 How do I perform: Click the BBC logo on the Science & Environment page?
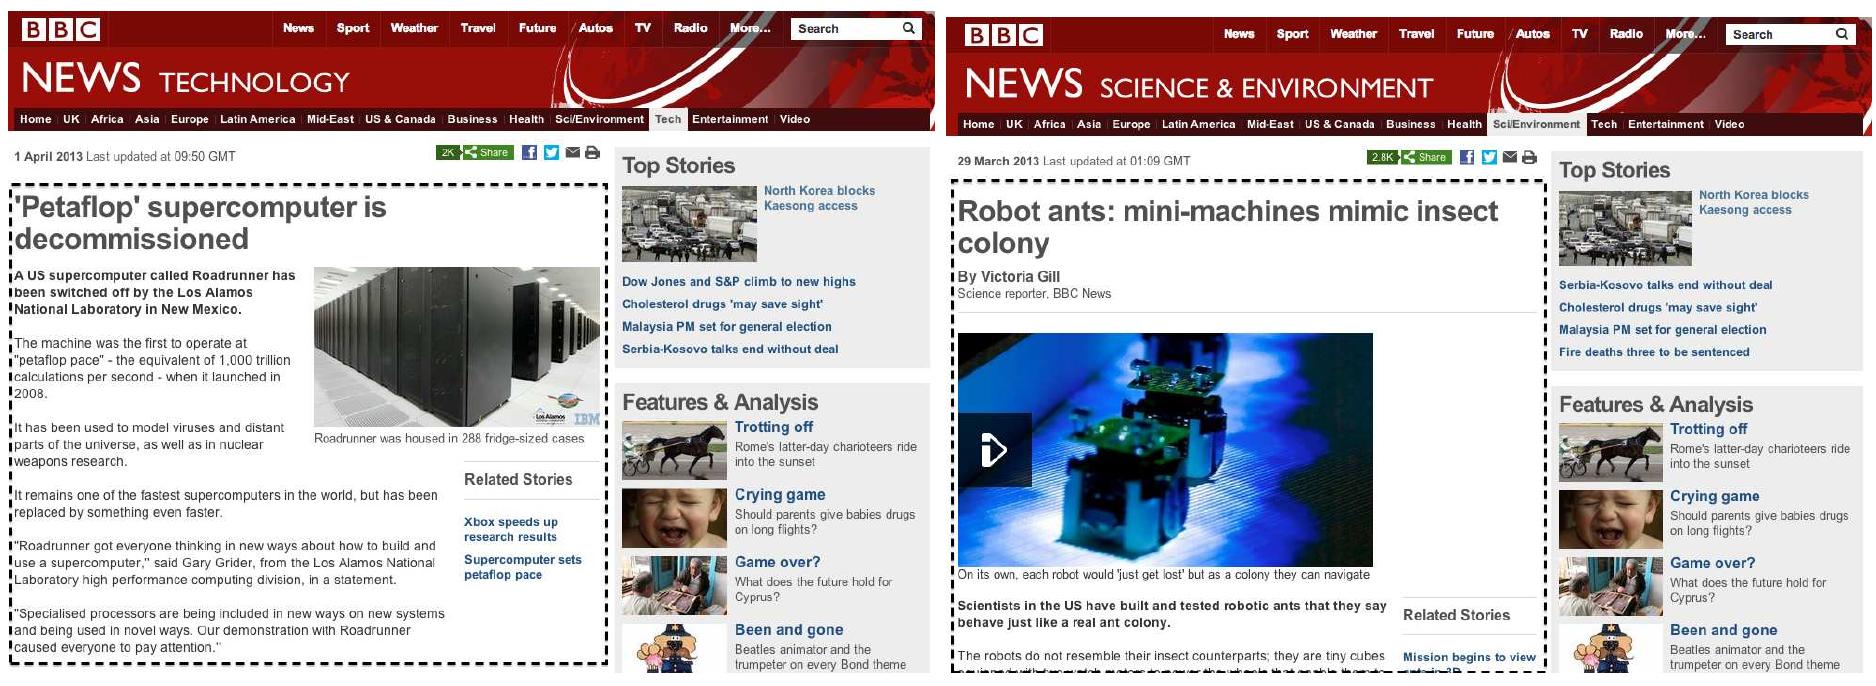point(1003,35)
